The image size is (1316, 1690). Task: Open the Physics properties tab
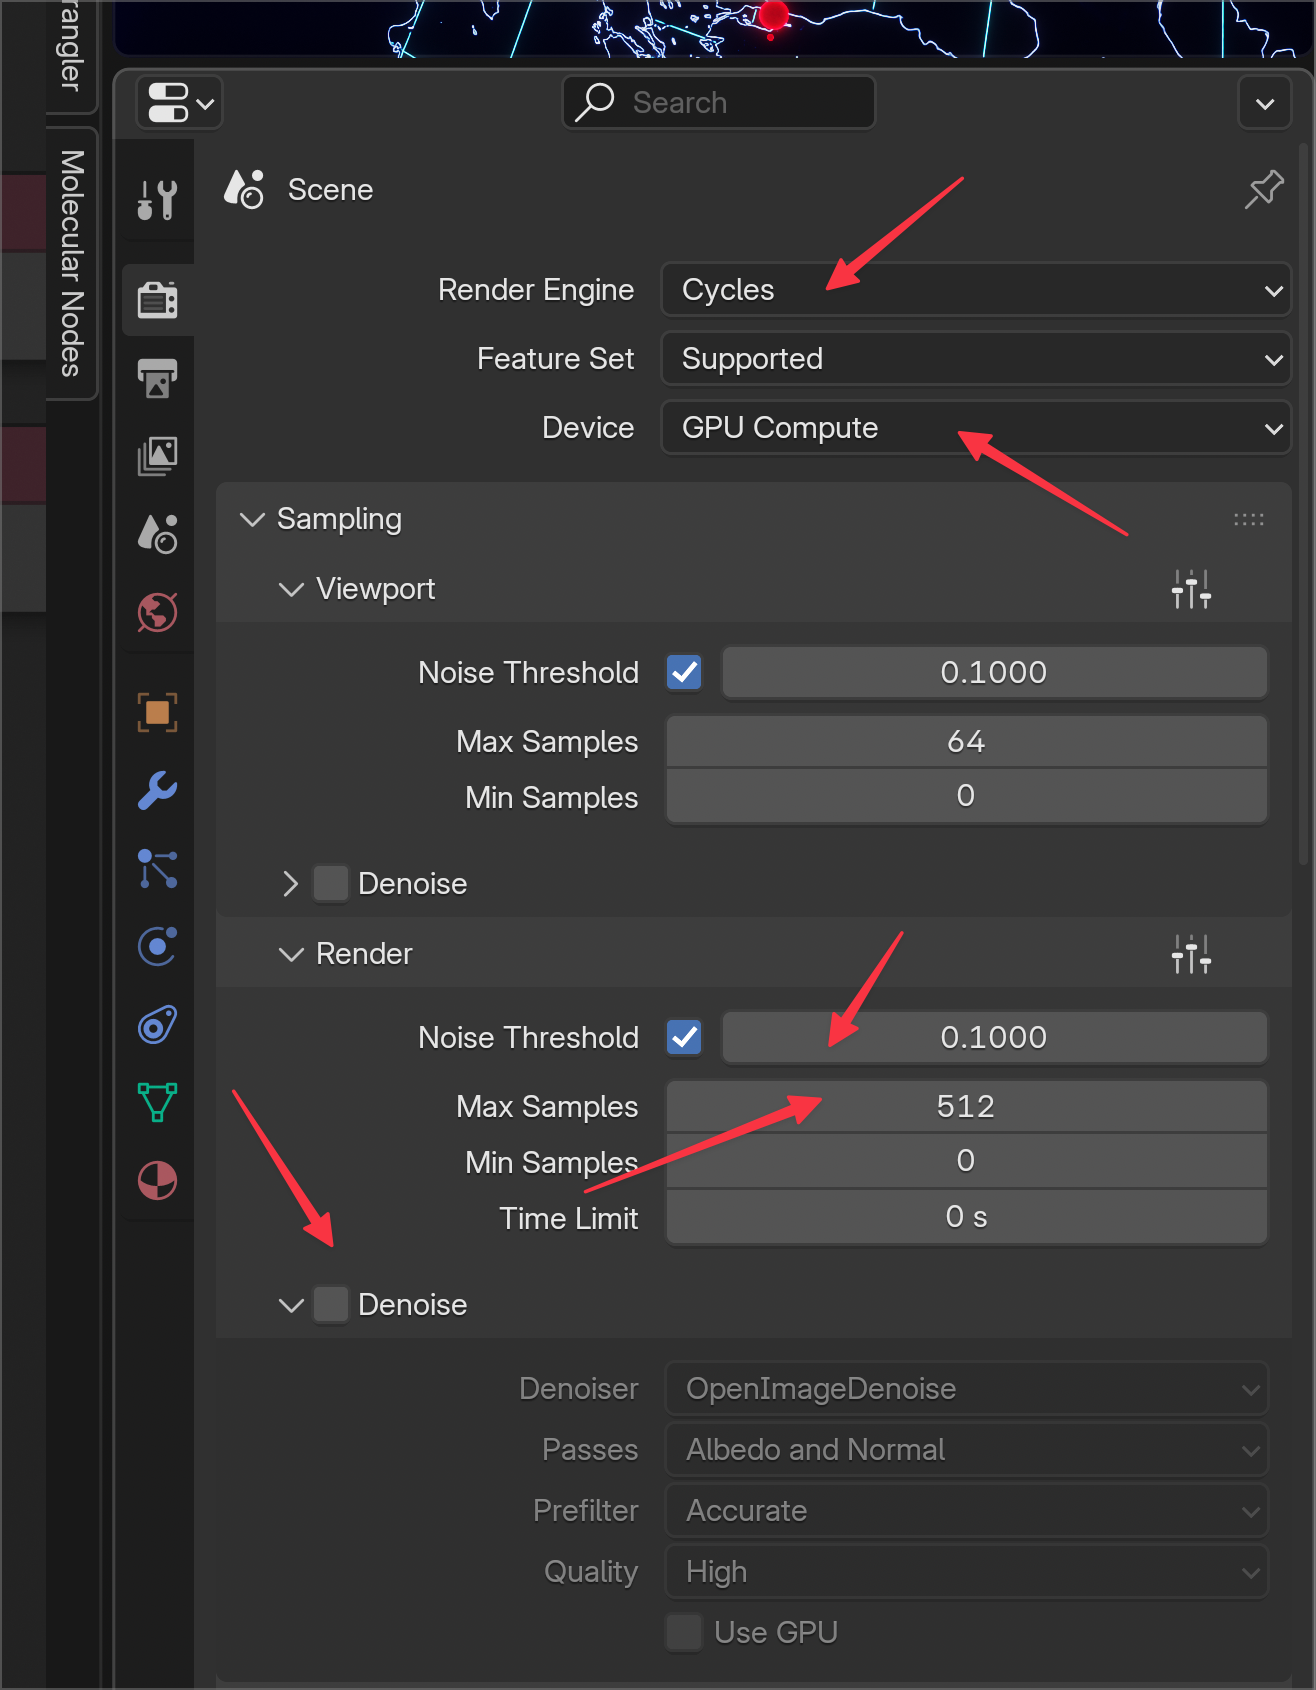158,946
